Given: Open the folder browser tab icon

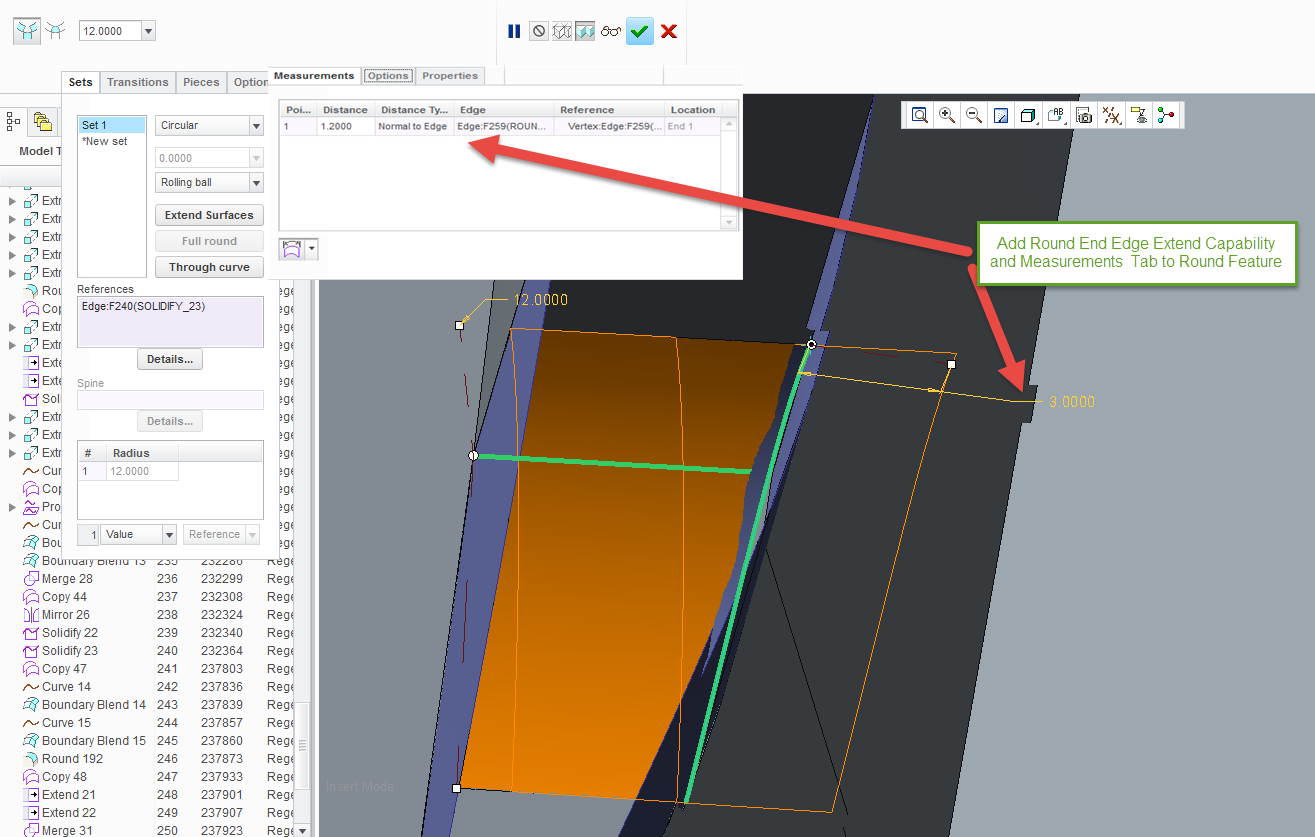Looking at the screenshot, I should 42,121.
